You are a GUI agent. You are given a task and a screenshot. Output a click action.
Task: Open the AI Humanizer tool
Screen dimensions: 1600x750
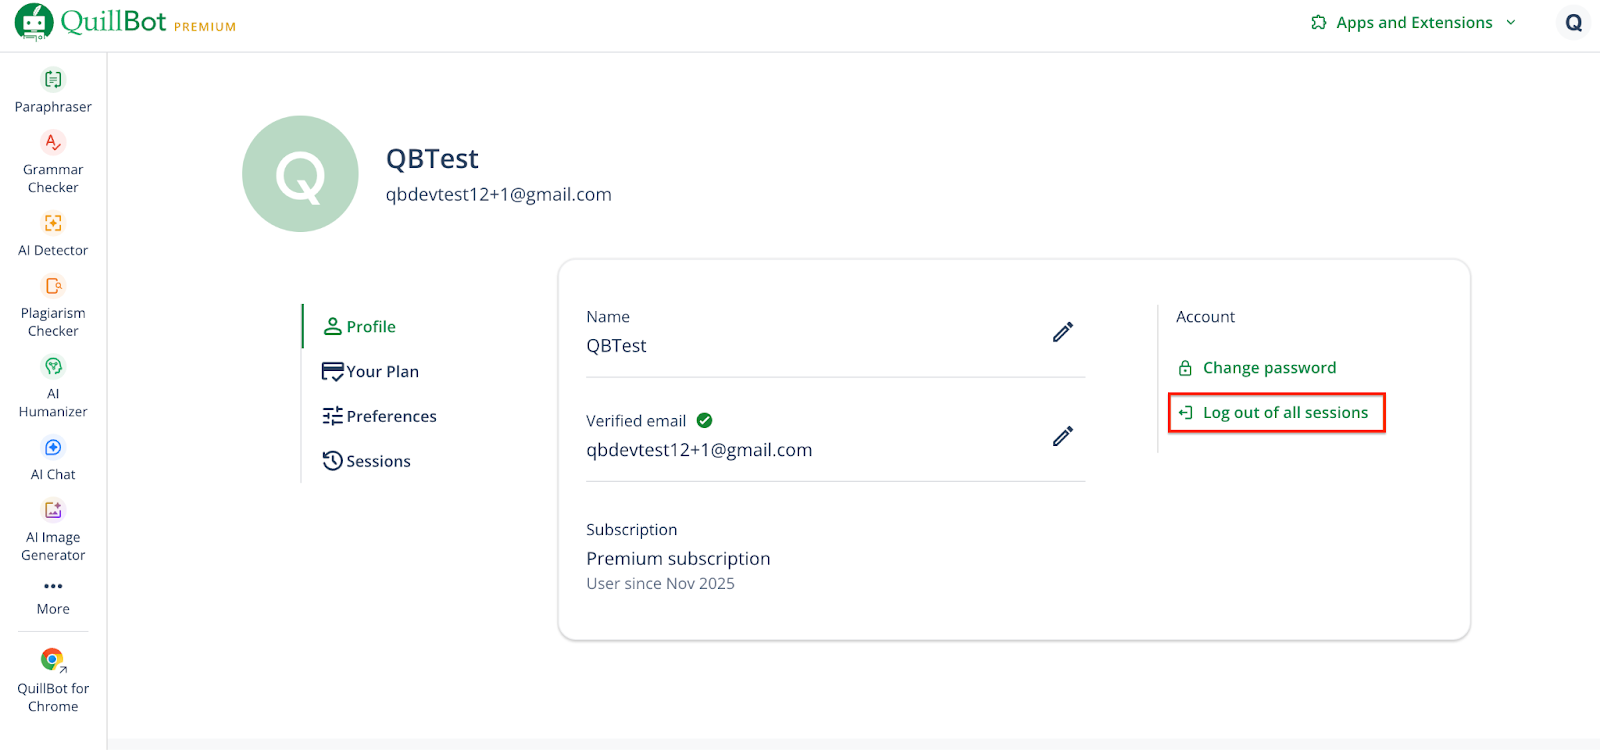click(x=53, y=386)
